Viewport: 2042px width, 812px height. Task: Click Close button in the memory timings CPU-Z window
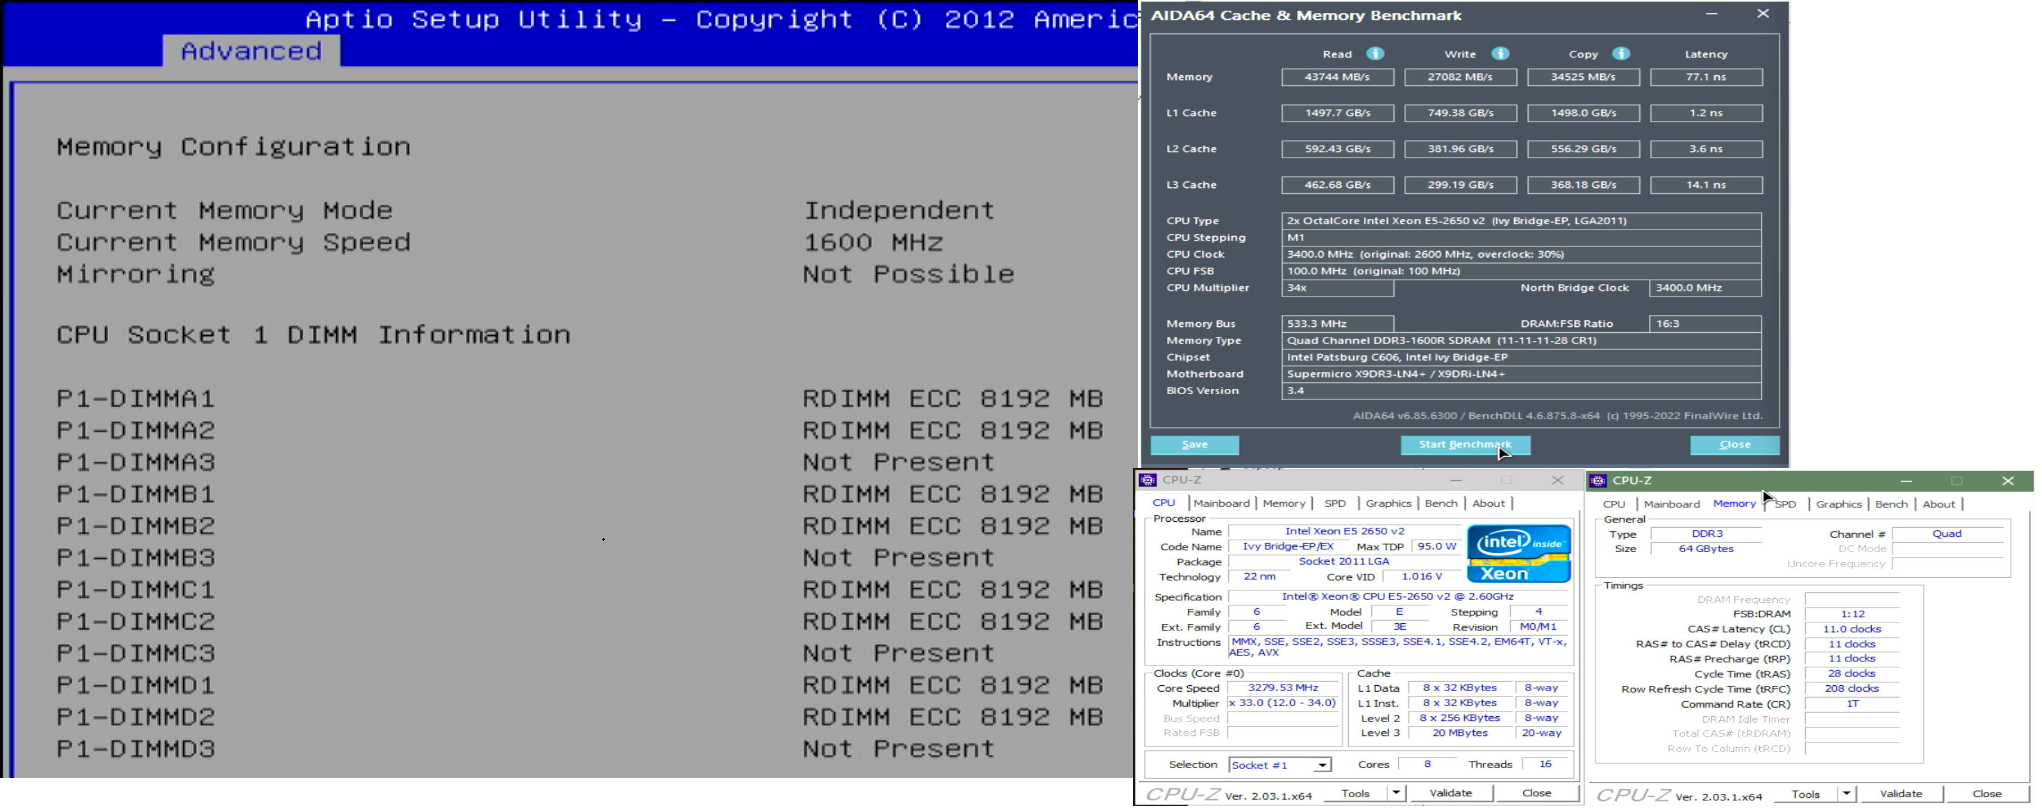[1986, 794]
